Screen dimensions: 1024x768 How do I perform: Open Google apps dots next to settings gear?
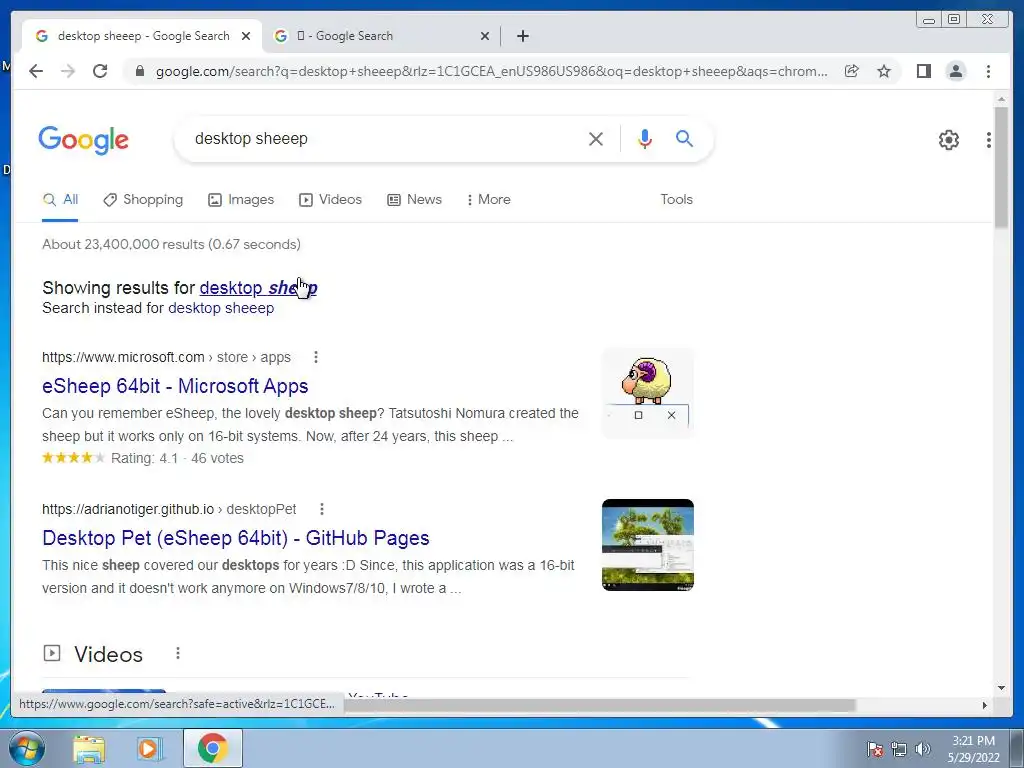[x=989, y=140]
